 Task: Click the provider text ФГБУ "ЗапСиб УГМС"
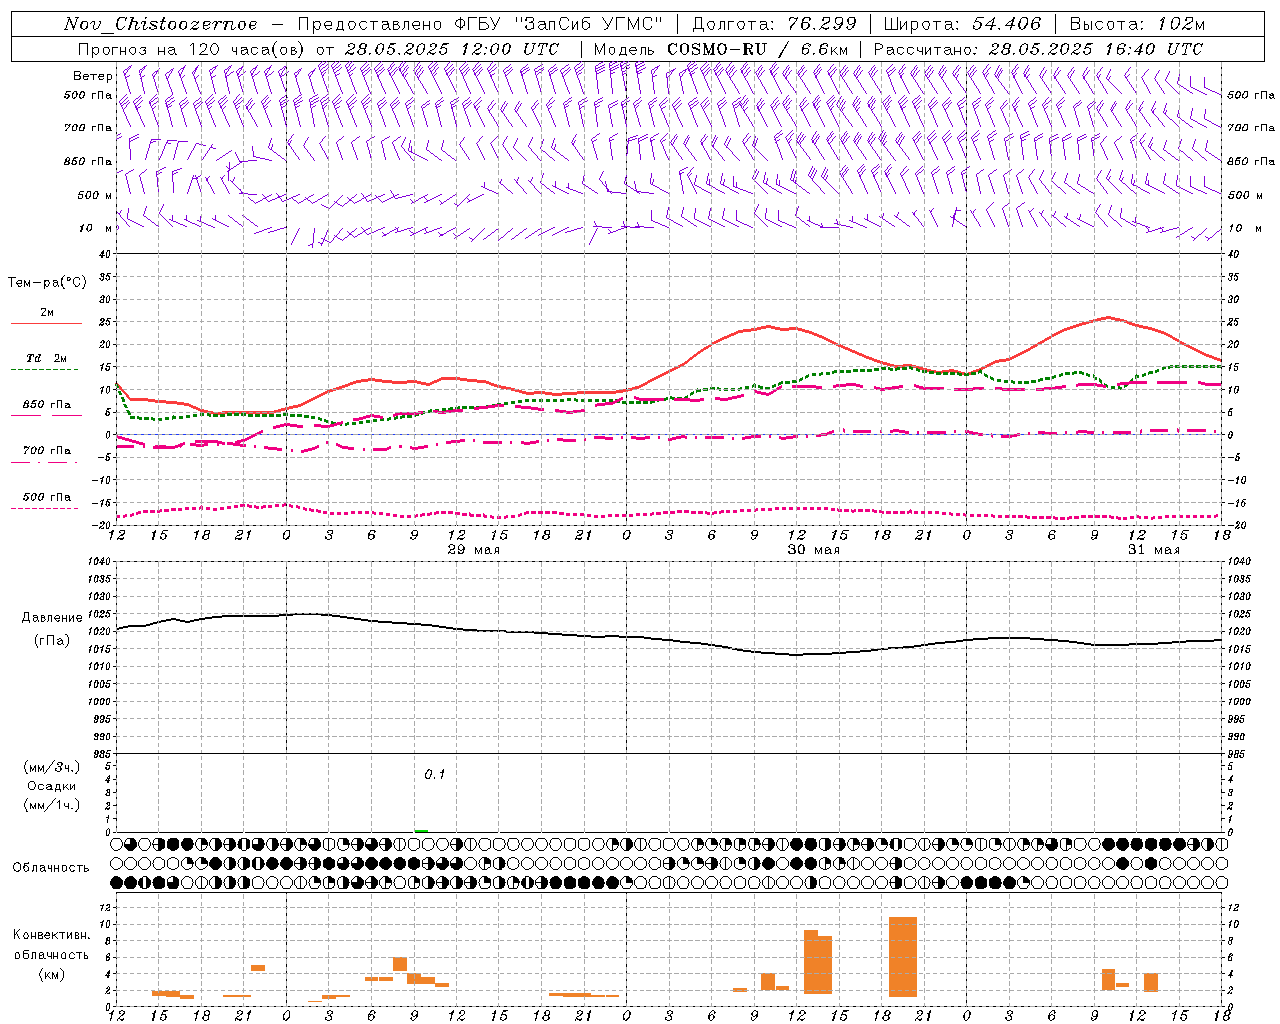click(x=559, y=24)
